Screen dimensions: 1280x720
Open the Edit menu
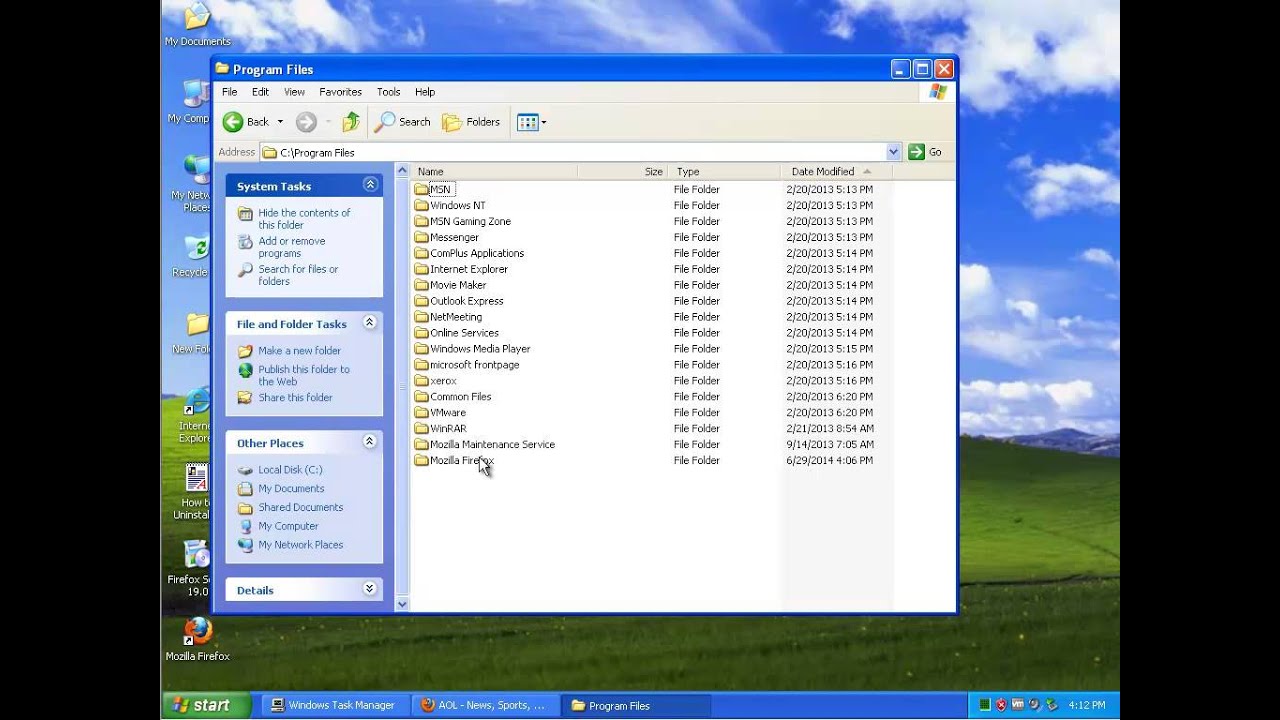[x=260, y=92]
